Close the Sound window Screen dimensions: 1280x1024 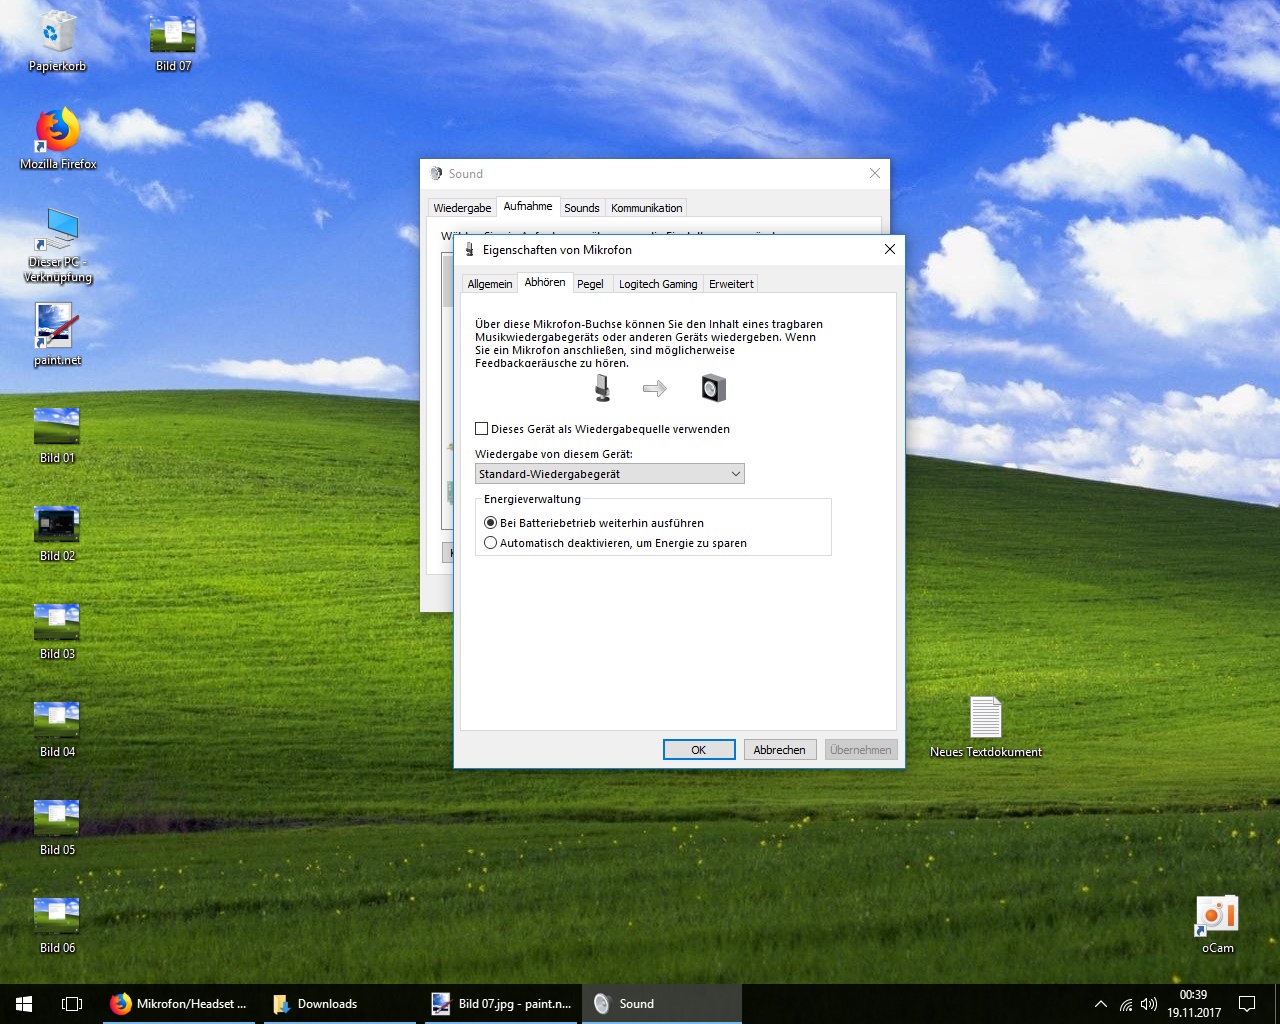[875, 173]
